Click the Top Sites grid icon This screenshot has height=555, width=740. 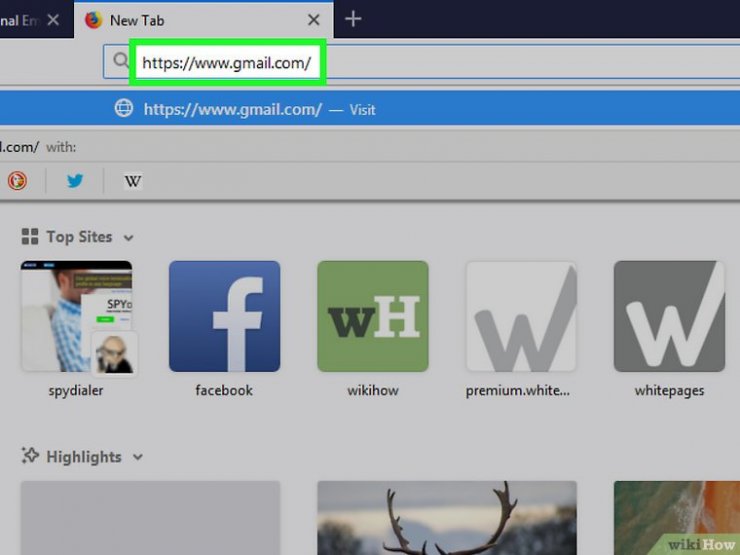pyautogui.click(x=30, y=236)
